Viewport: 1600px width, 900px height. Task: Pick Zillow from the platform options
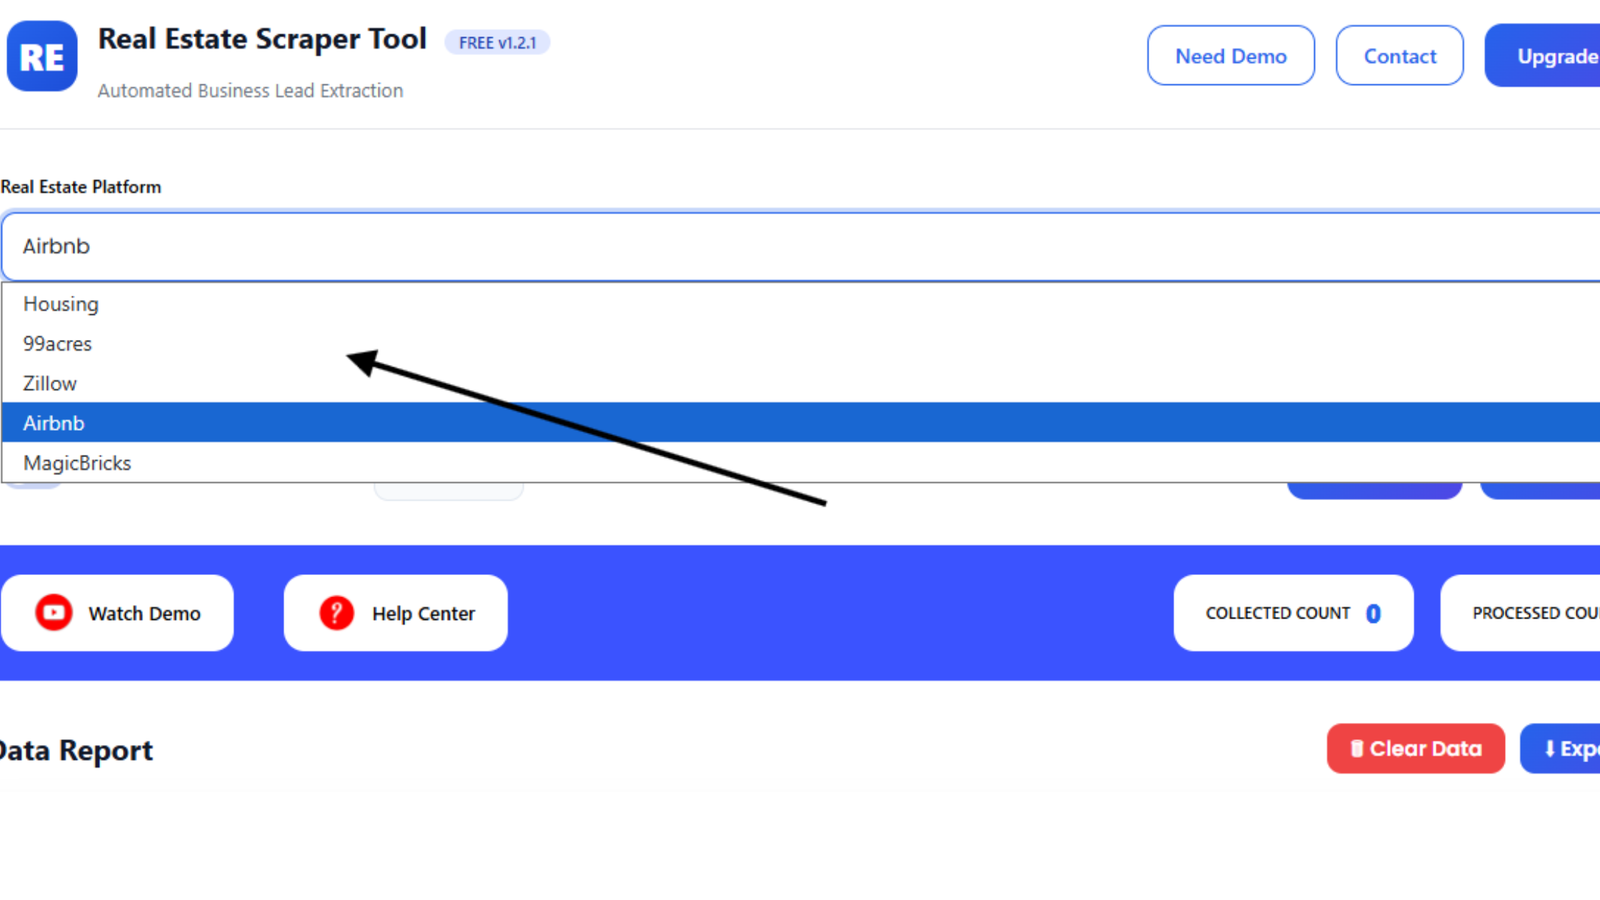tap(800, 383)
